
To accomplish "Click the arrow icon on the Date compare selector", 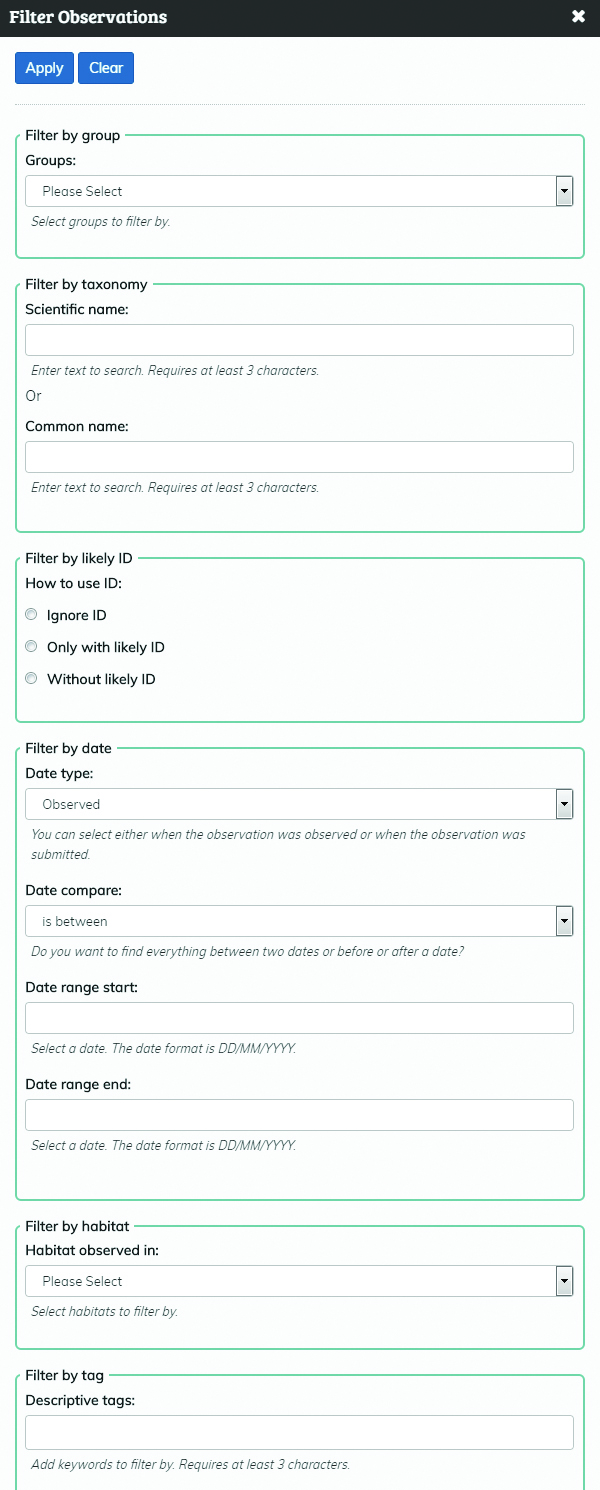I will [564, 920].
